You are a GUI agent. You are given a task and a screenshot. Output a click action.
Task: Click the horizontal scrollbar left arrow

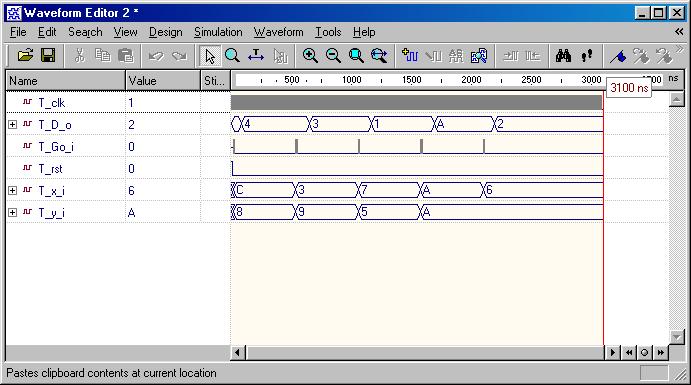[x=238, y=352]
